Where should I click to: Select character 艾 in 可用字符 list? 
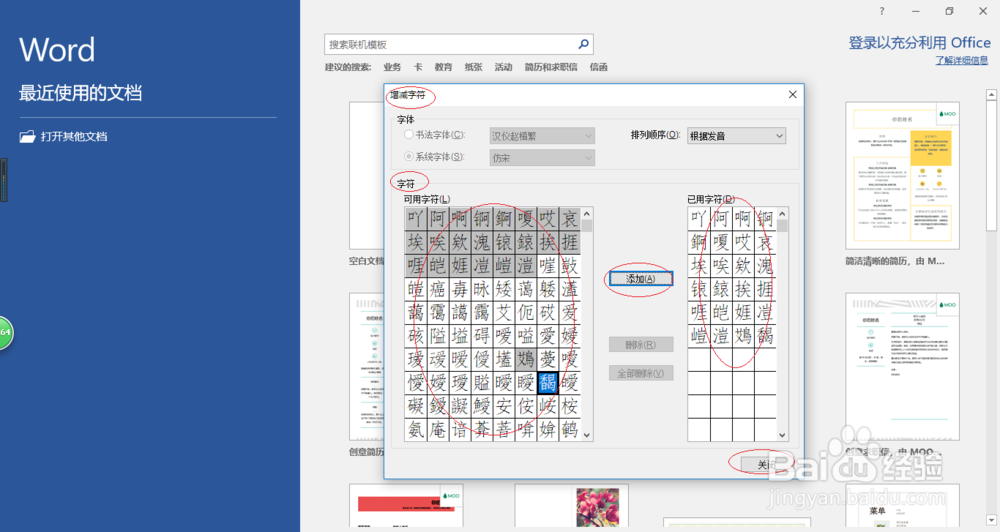pos(504,312)
